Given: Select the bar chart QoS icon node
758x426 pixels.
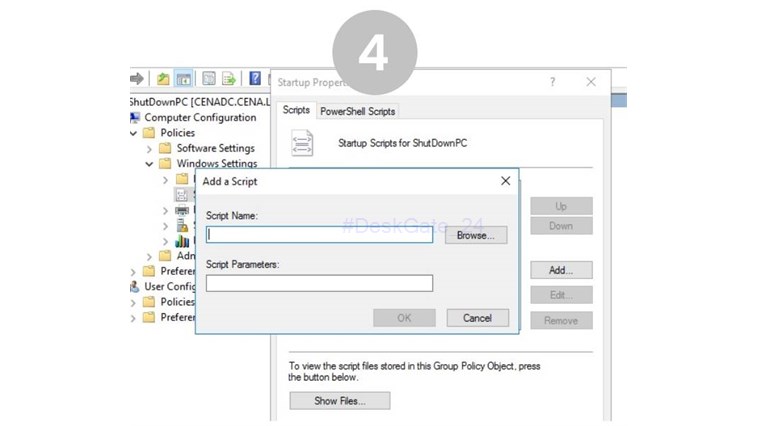Looking at the screenshot, I should pos(182,241).
